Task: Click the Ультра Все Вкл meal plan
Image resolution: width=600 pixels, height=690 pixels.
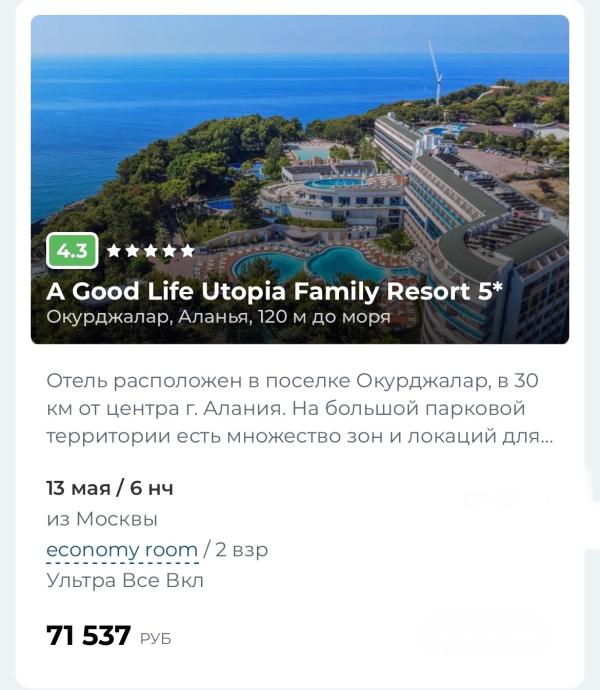Action: point(125,580)
